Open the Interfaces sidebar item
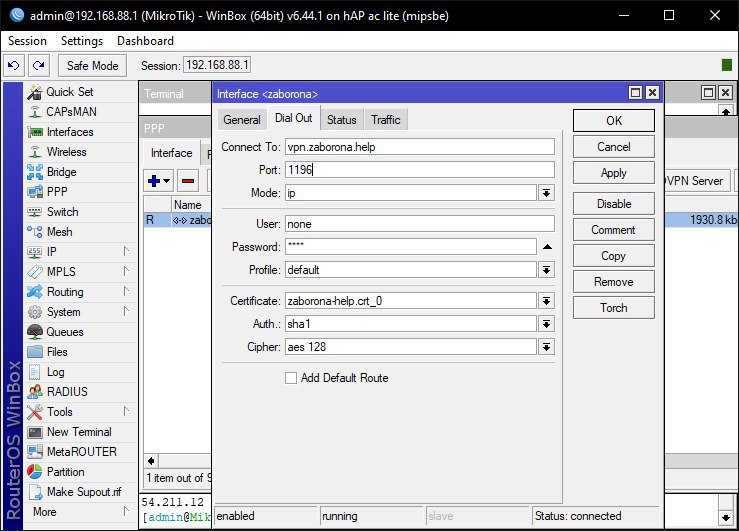This screenshot has width=739, height=531. [x=81, y=132]
